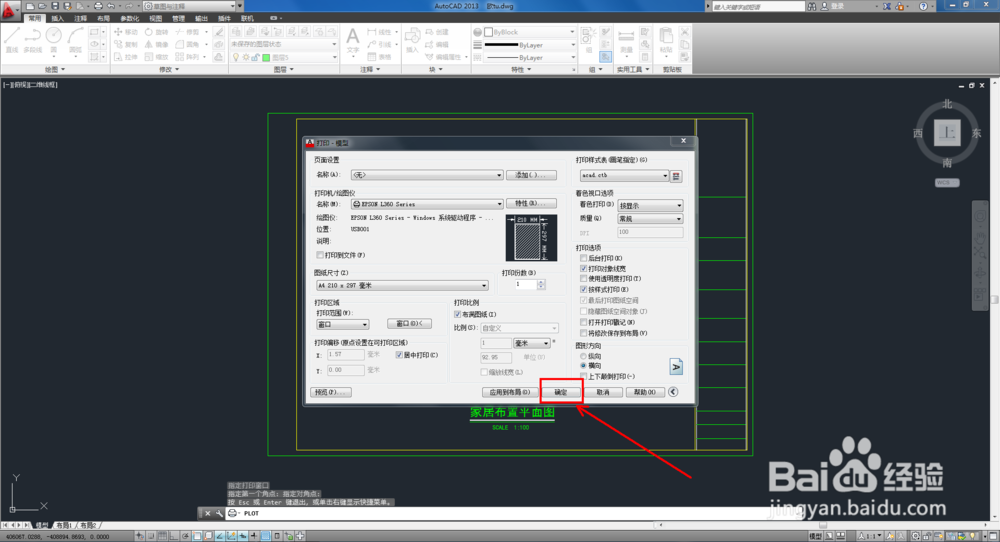Click the Paste (粘贴) clipboard tool

[x=666, y=40]
